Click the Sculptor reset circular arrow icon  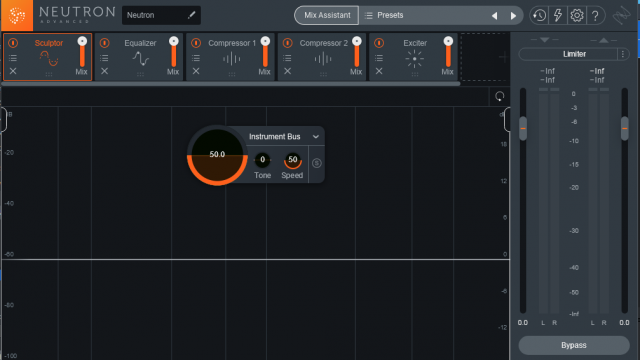(x=500, y=96)
